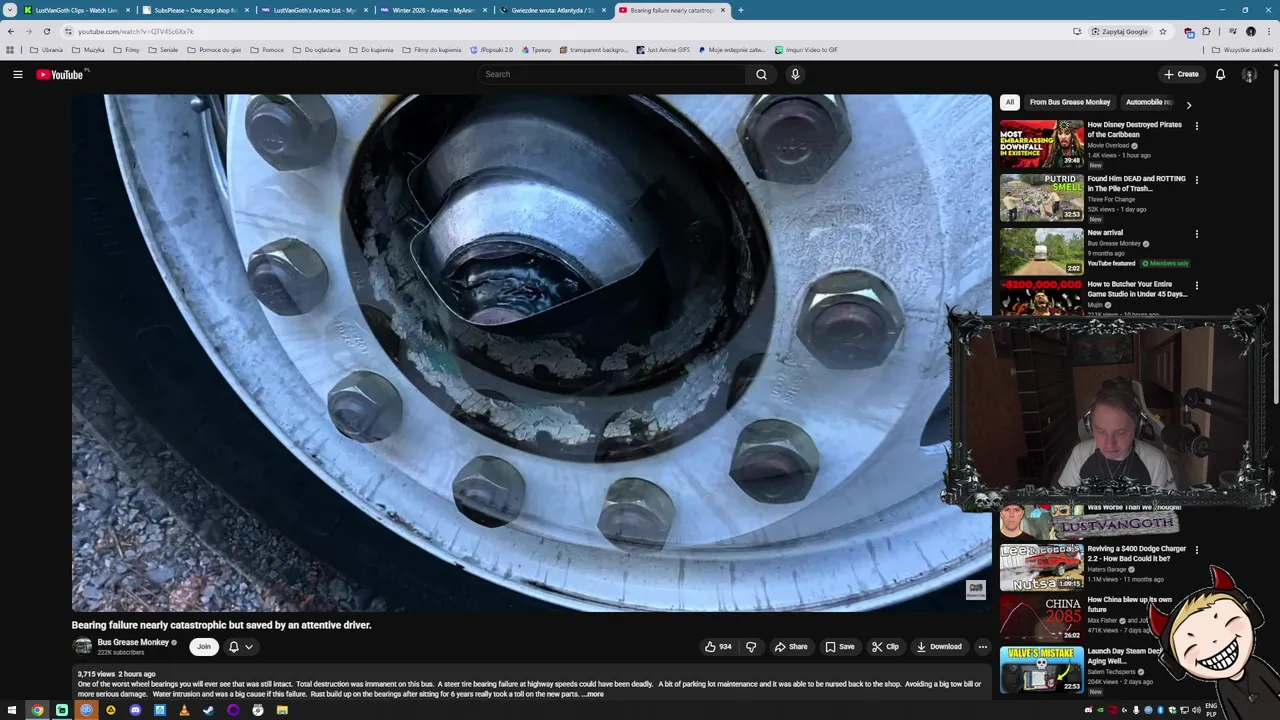The height and width of the screenshot is (720, 1280).
Task: Open the Chrome tab search dropdown
Action: click(x=10, y=10)
